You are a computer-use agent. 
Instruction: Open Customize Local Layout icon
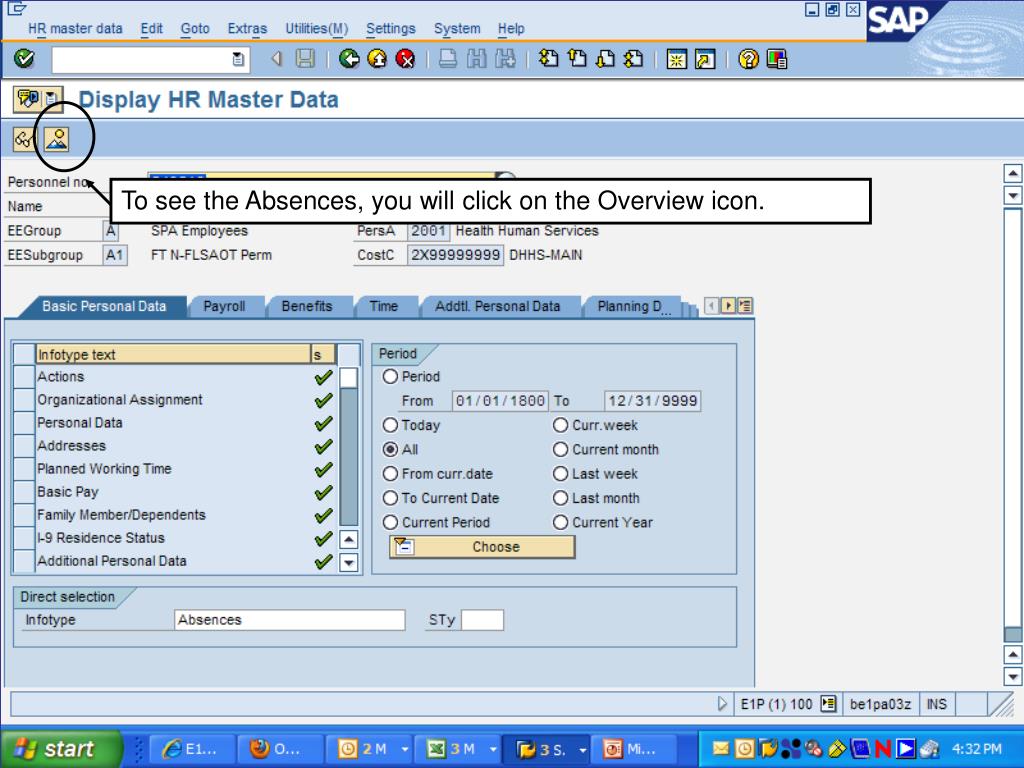777,59
